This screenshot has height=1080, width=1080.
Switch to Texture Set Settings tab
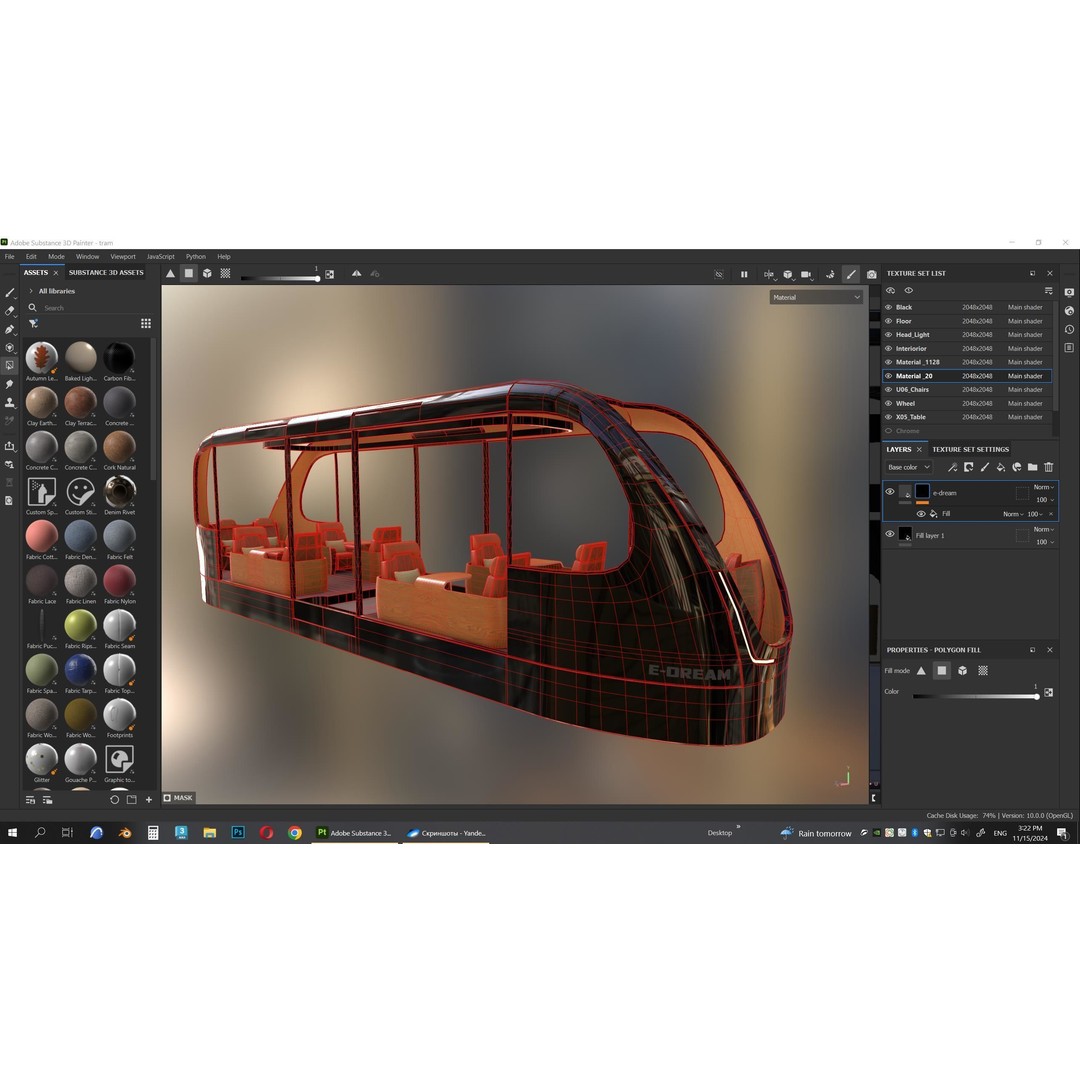(x=970, y=449)
